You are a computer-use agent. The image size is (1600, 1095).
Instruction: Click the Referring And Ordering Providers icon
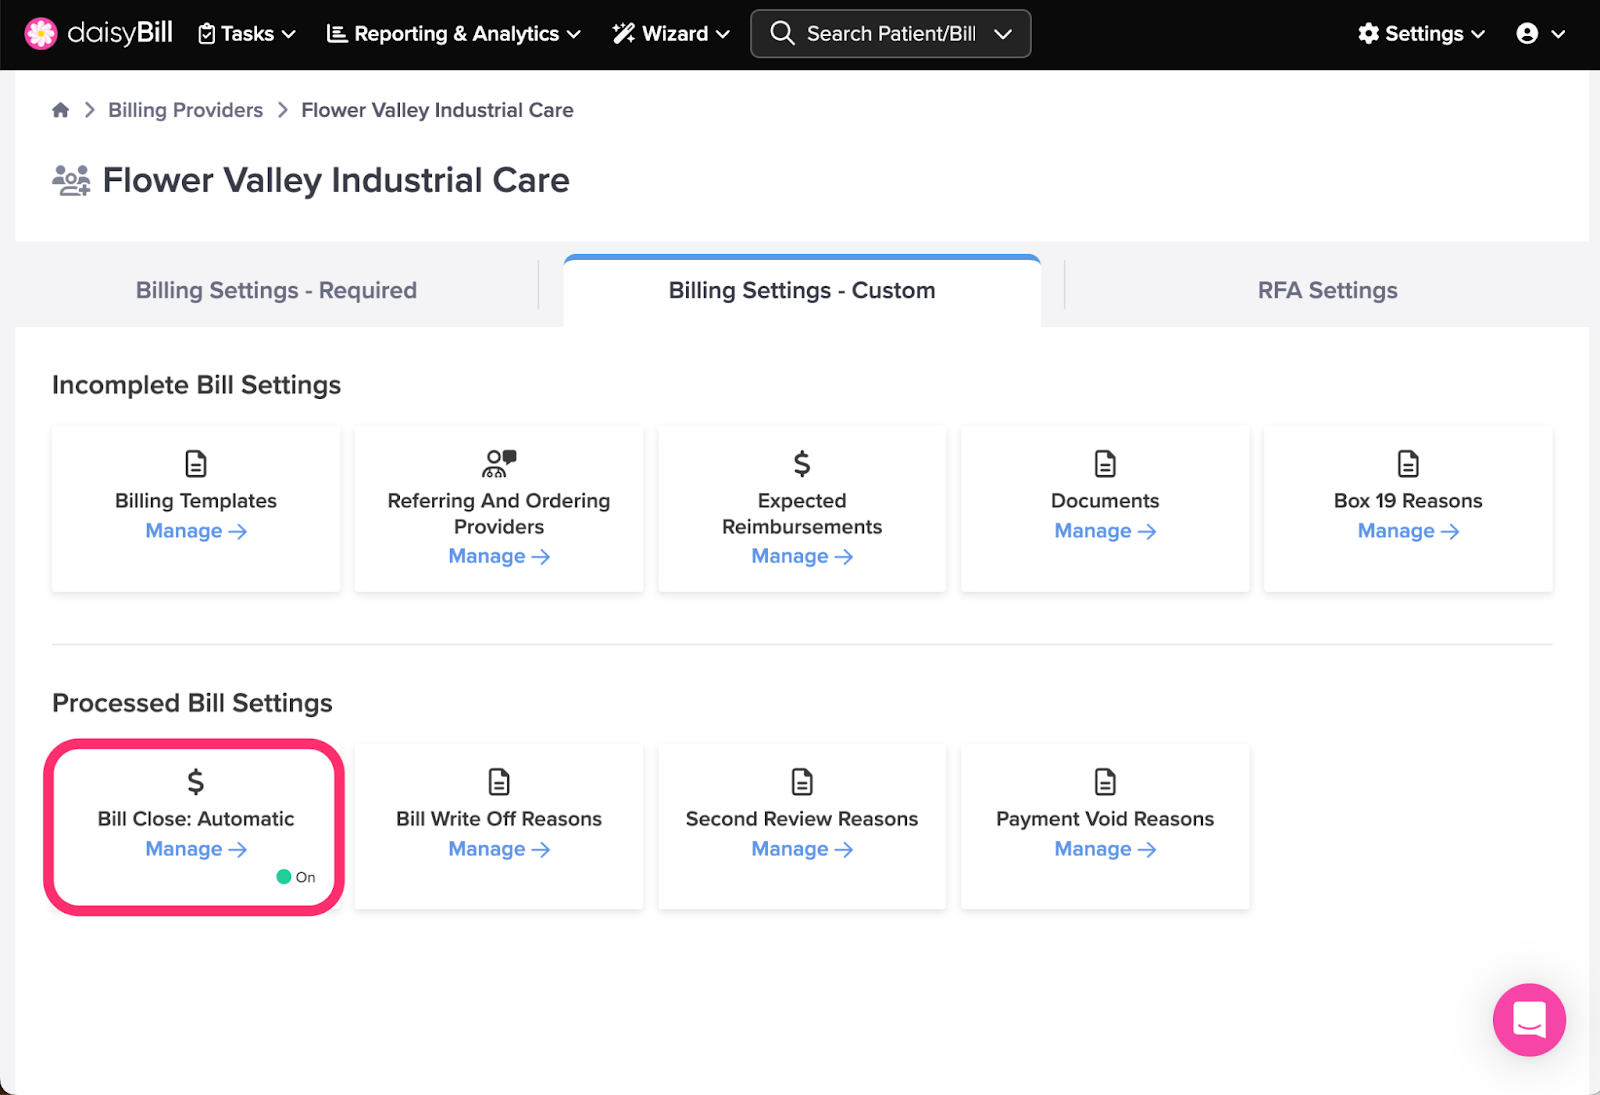pos(499,463)
